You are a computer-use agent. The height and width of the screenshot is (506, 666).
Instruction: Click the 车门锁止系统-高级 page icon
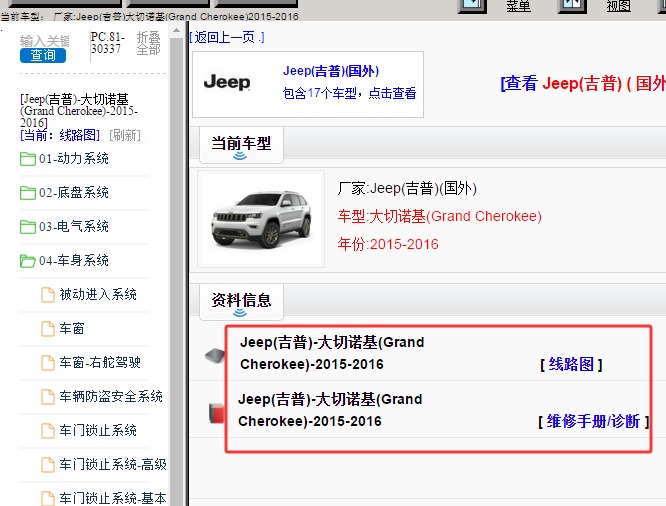[x=48, y=464]
